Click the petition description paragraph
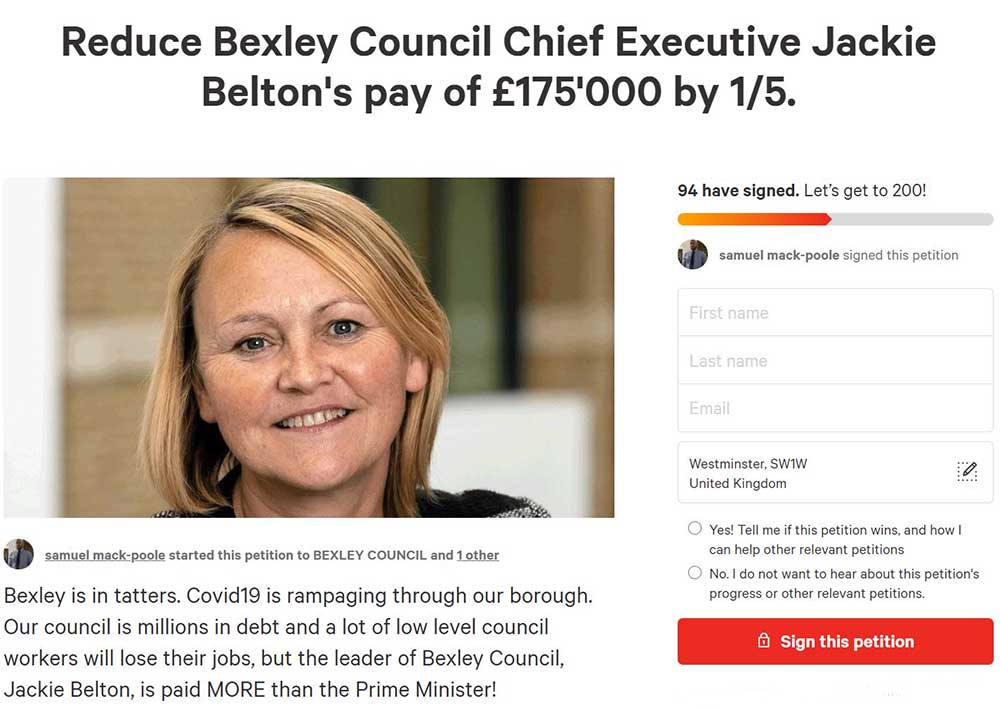 pos(298,642)
